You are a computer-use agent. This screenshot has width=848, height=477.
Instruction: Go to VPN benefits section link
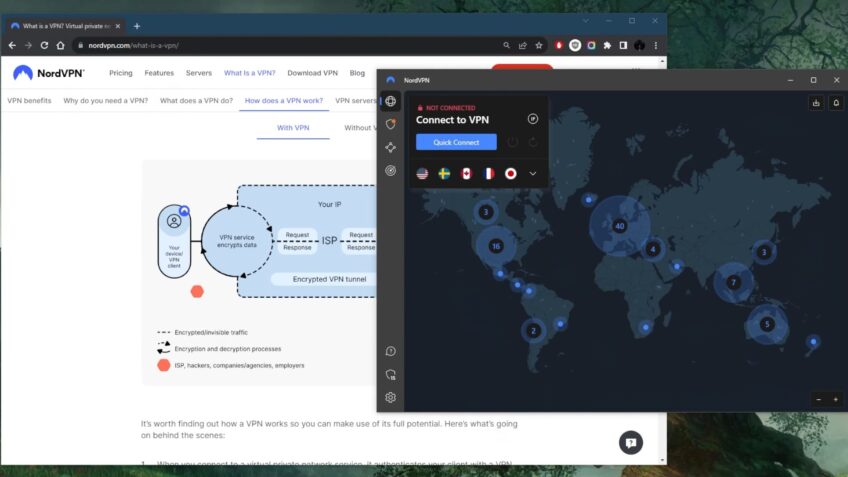(29, 101)
